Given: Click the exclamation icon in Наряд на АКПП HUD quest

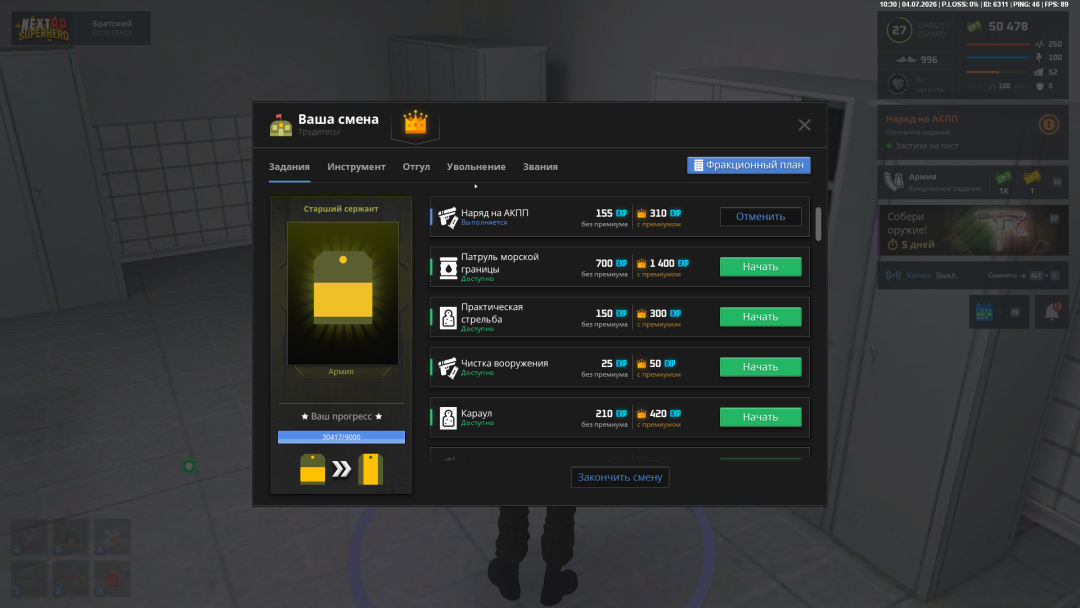Looking at the screenshot, I should (1048, 125).
